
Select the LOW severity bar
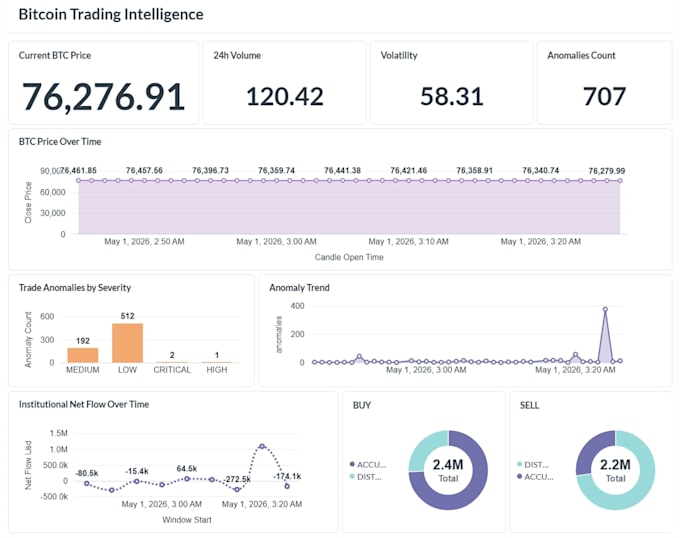tap(128, 343)
